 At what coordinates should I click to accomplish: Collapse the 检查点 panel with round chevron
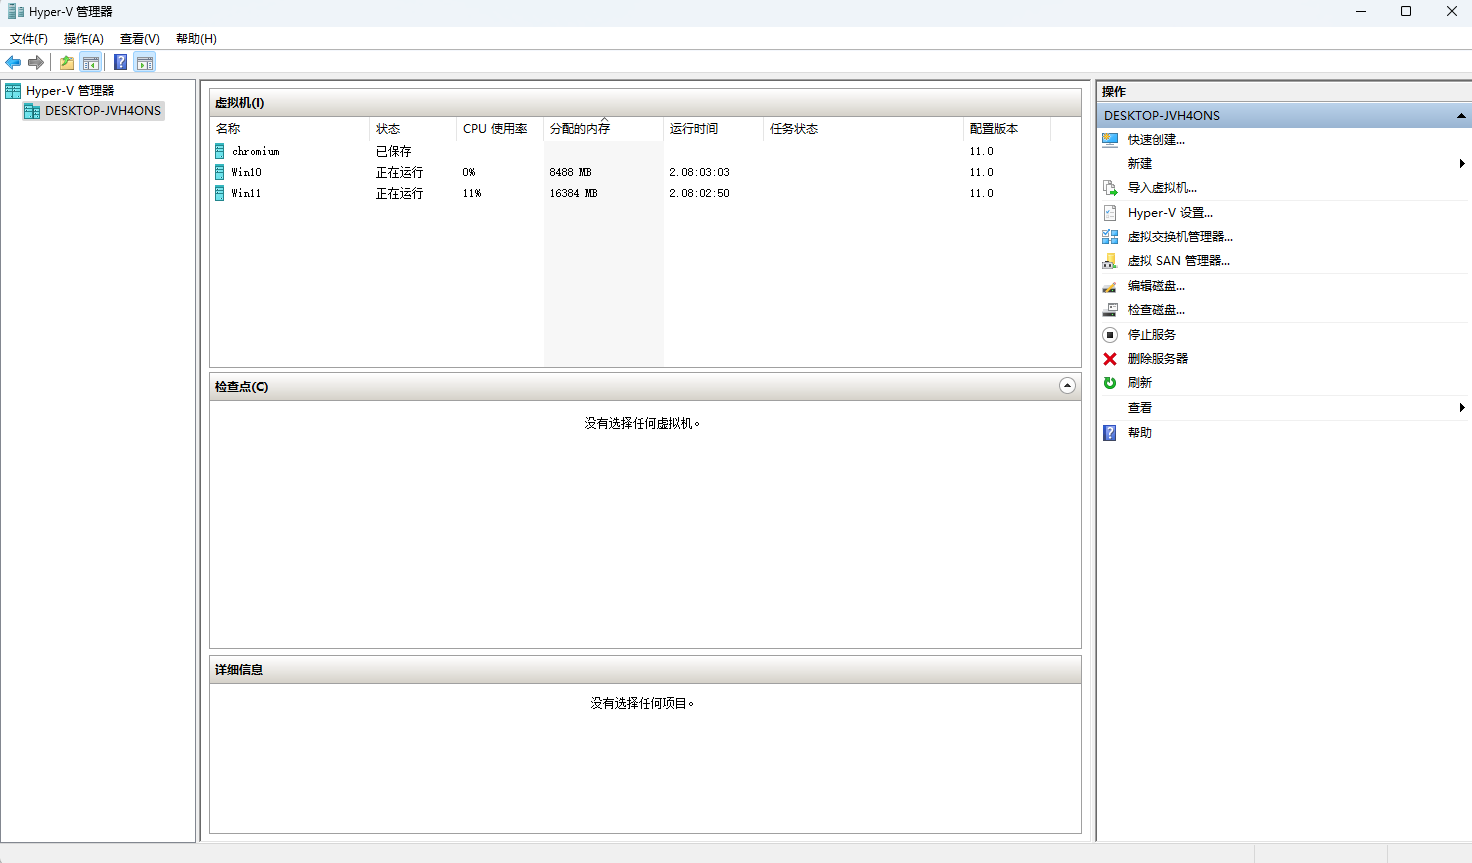click(1067, 386)
